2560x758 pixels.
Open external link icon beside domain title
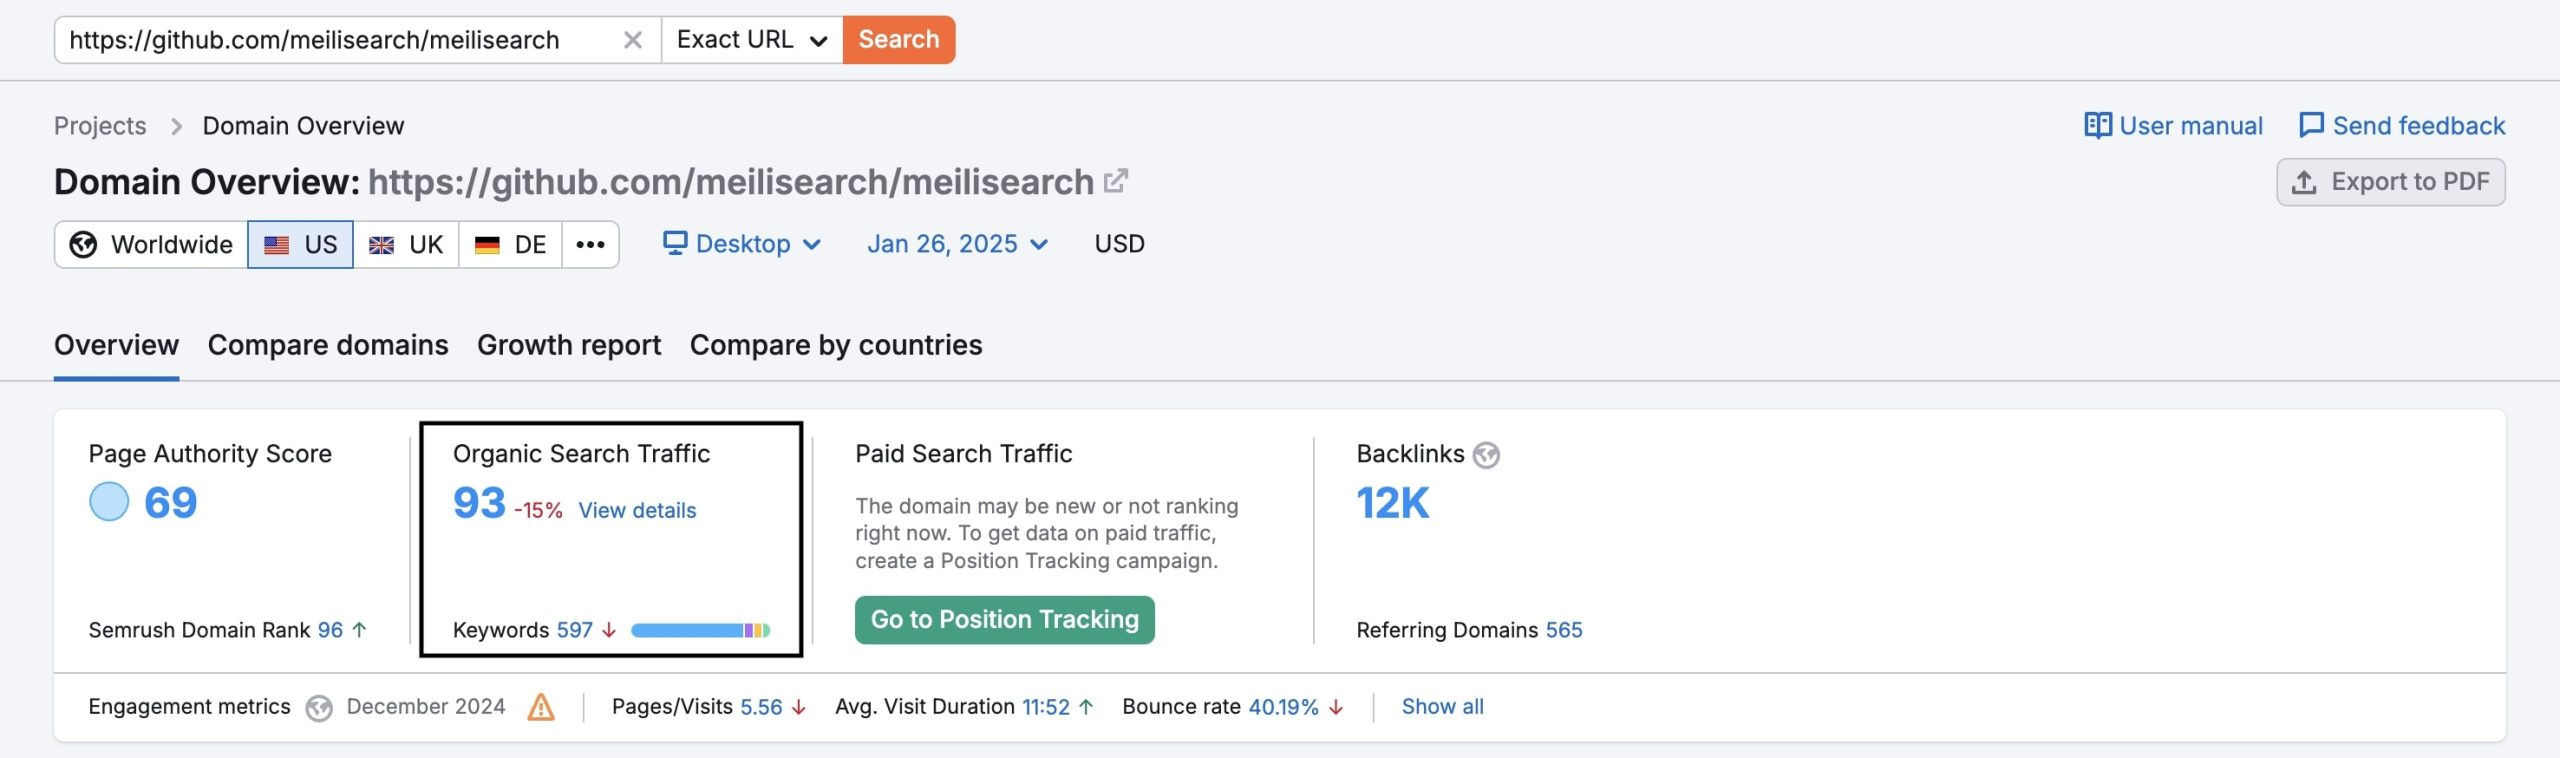[x=1116, y=181]
